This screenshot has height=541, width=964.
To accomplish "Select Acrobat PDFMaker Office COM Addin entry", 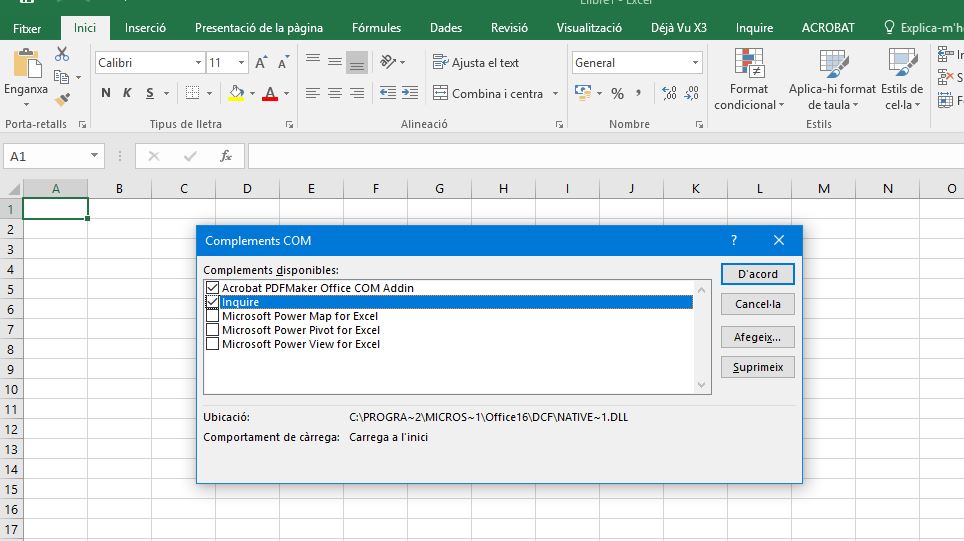I will [317, 288].
